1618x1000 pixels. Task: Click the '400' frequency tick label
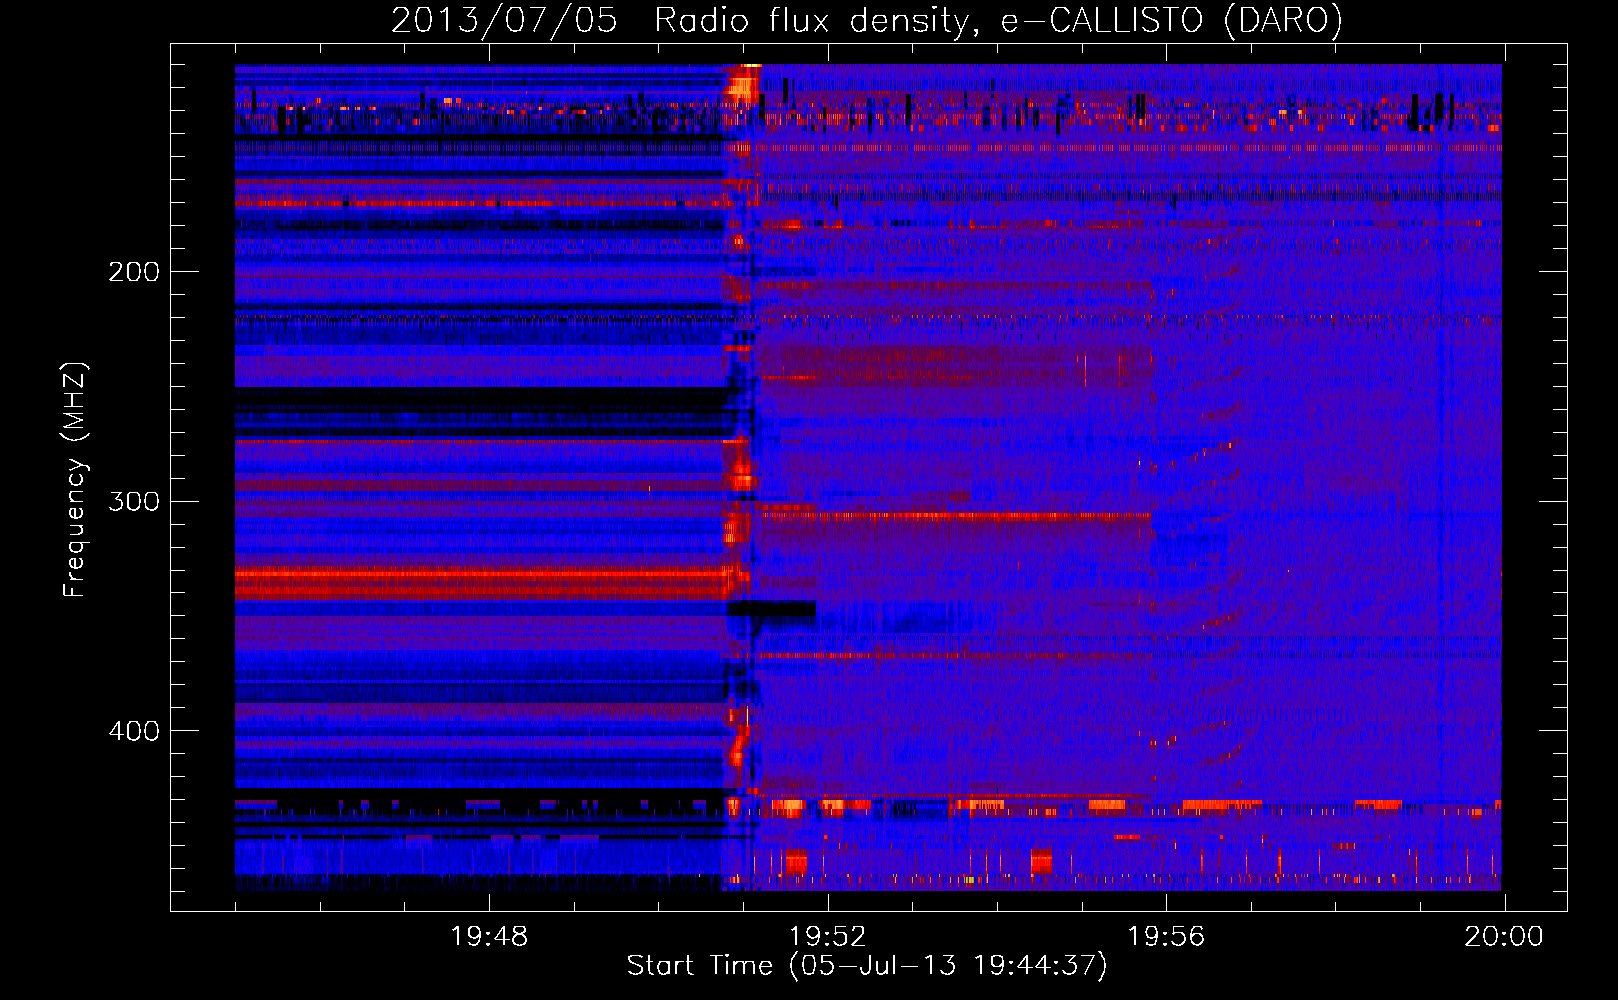point(134,731)
